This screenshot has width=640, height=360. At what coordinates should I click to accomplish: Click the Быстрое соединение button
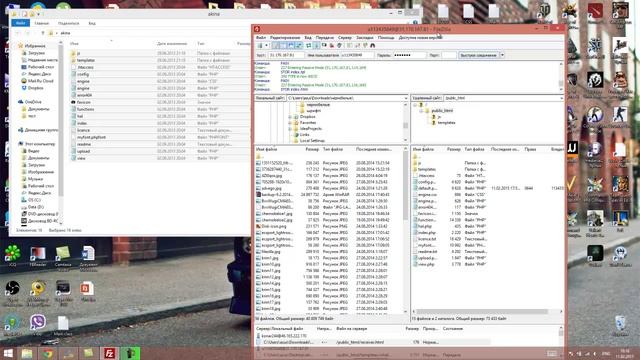[x=478, y=55]
